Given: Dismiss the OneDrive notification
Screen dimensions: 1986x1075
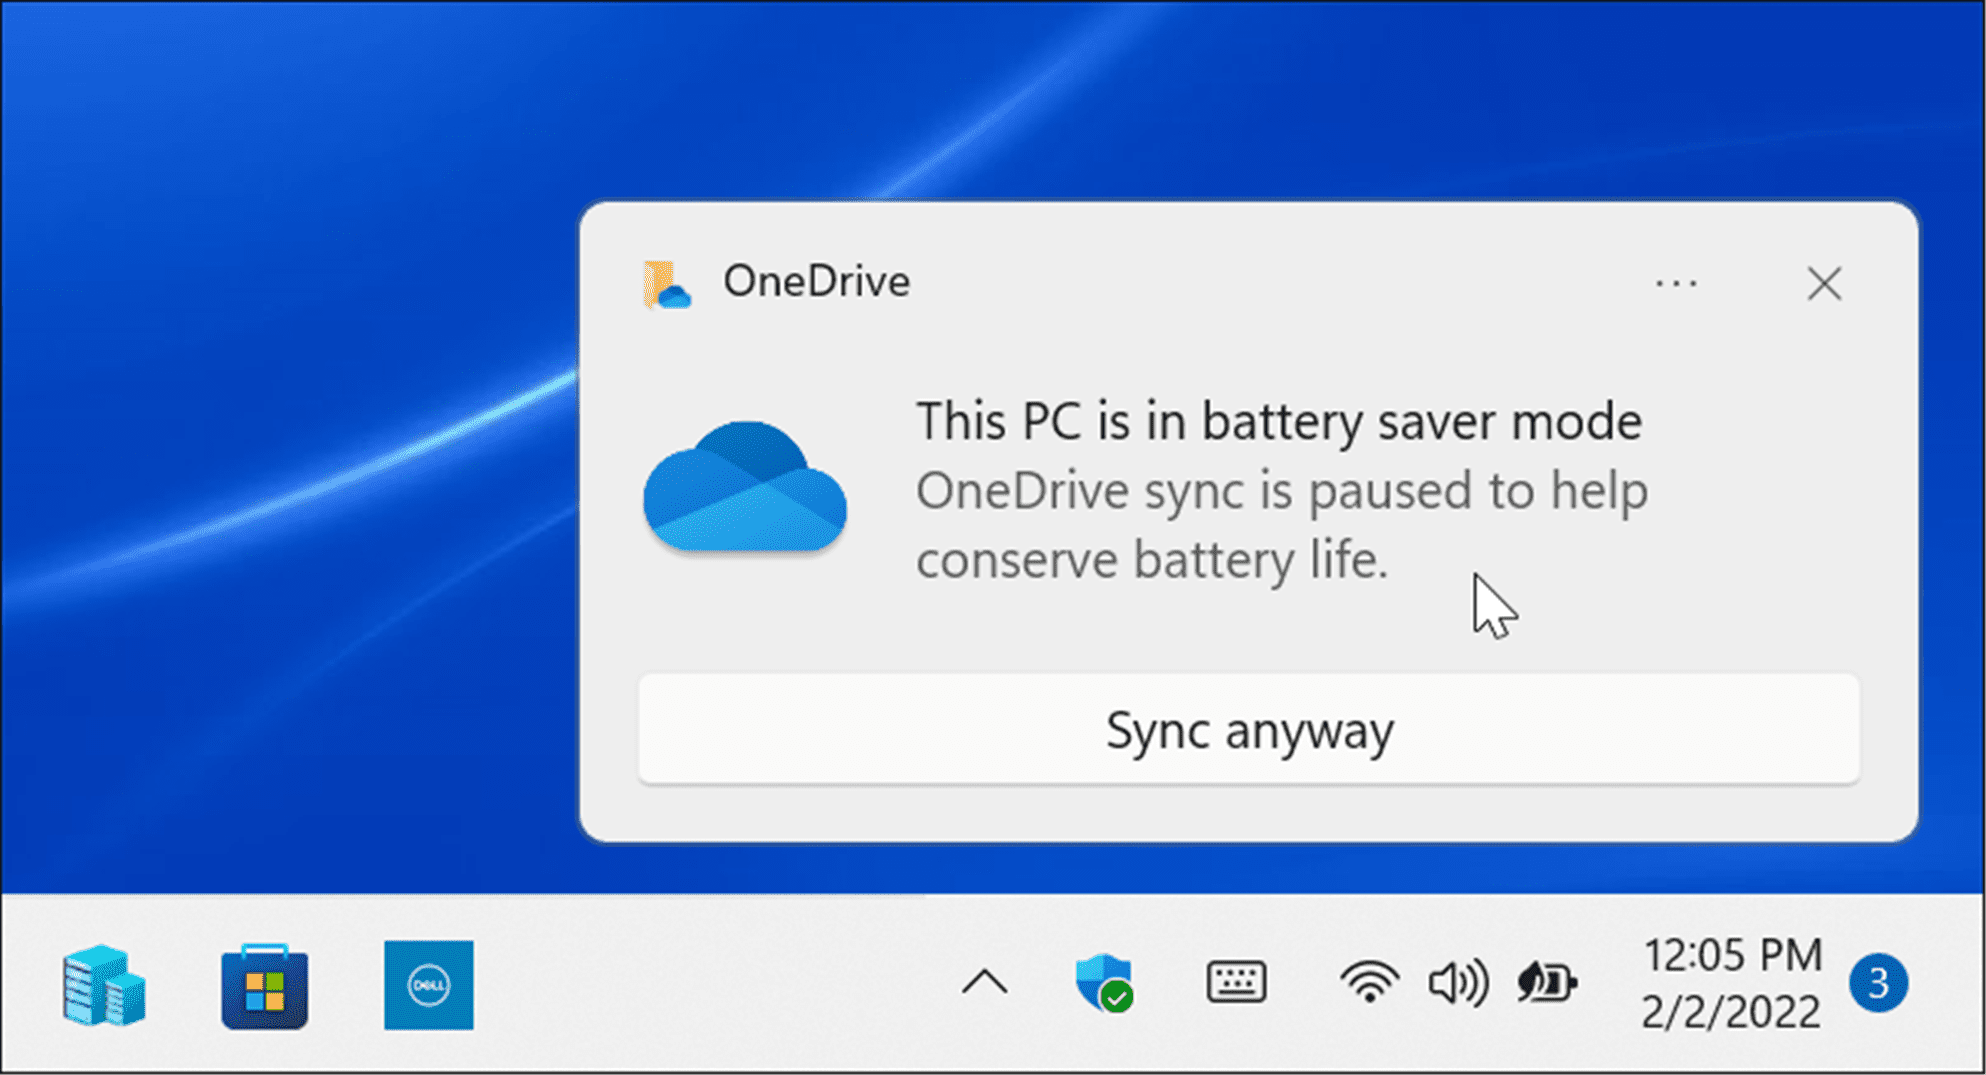Looking at the screenshot, I should [x=1824, y=284].
